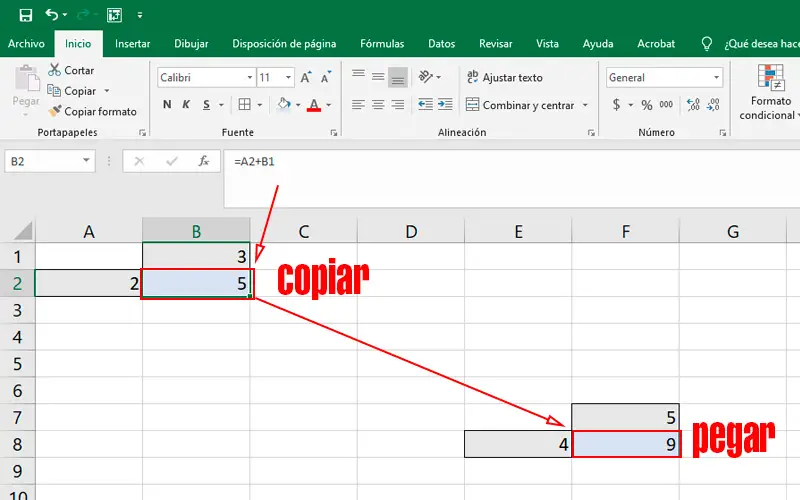This screenshot has width=800, height=500.
Task: Open the Archivo tab
Action: 26,44
